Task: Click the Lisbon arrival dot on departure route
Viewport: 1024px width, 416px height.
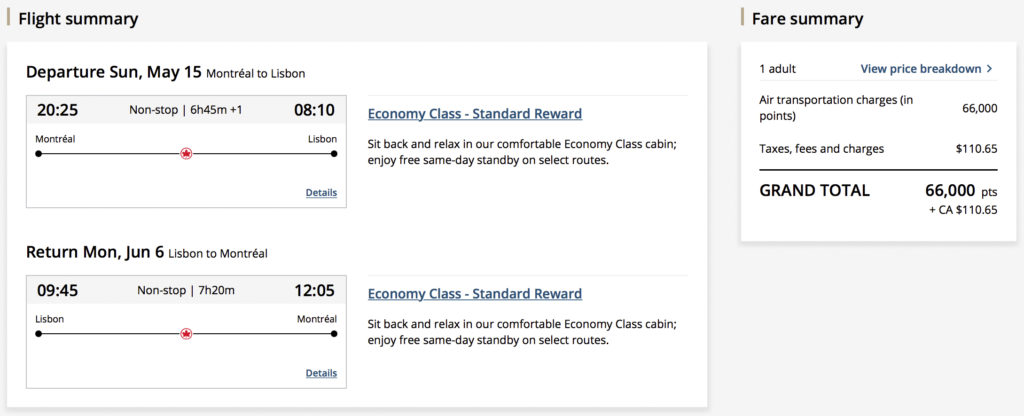Action: 334,154
